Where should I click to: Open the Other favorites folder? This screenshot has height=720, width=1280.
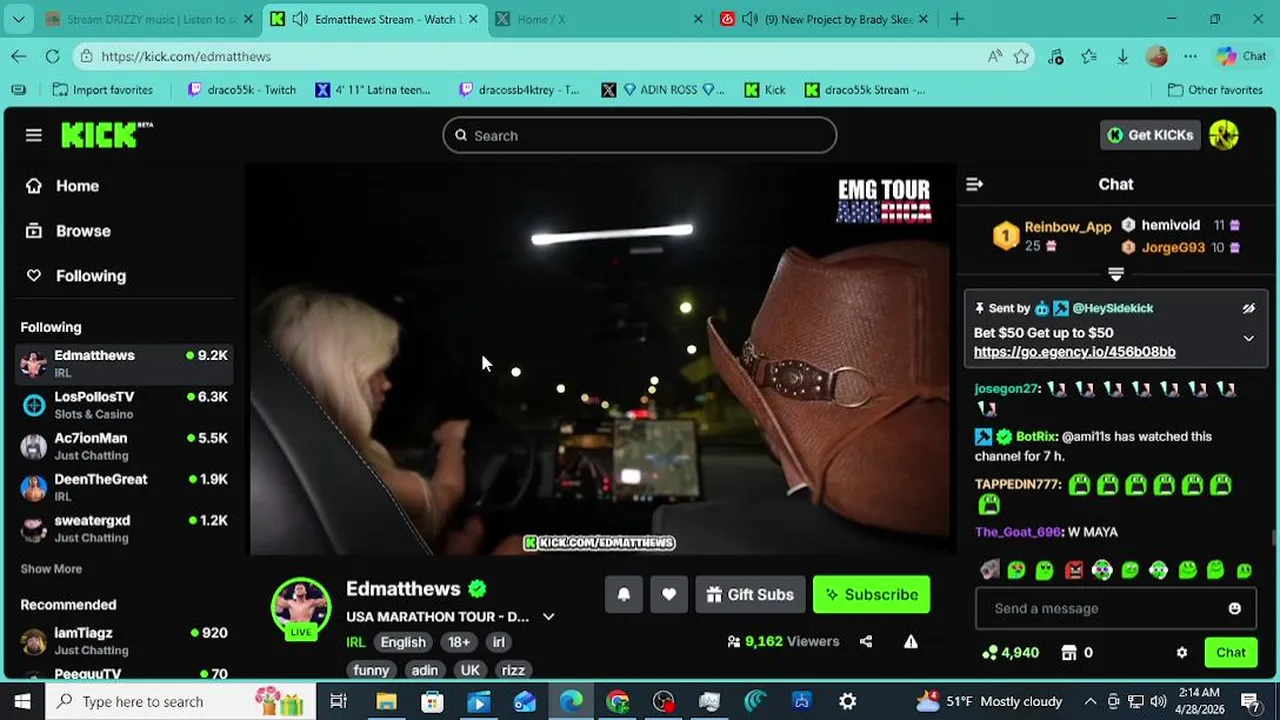click(1215, 90)
